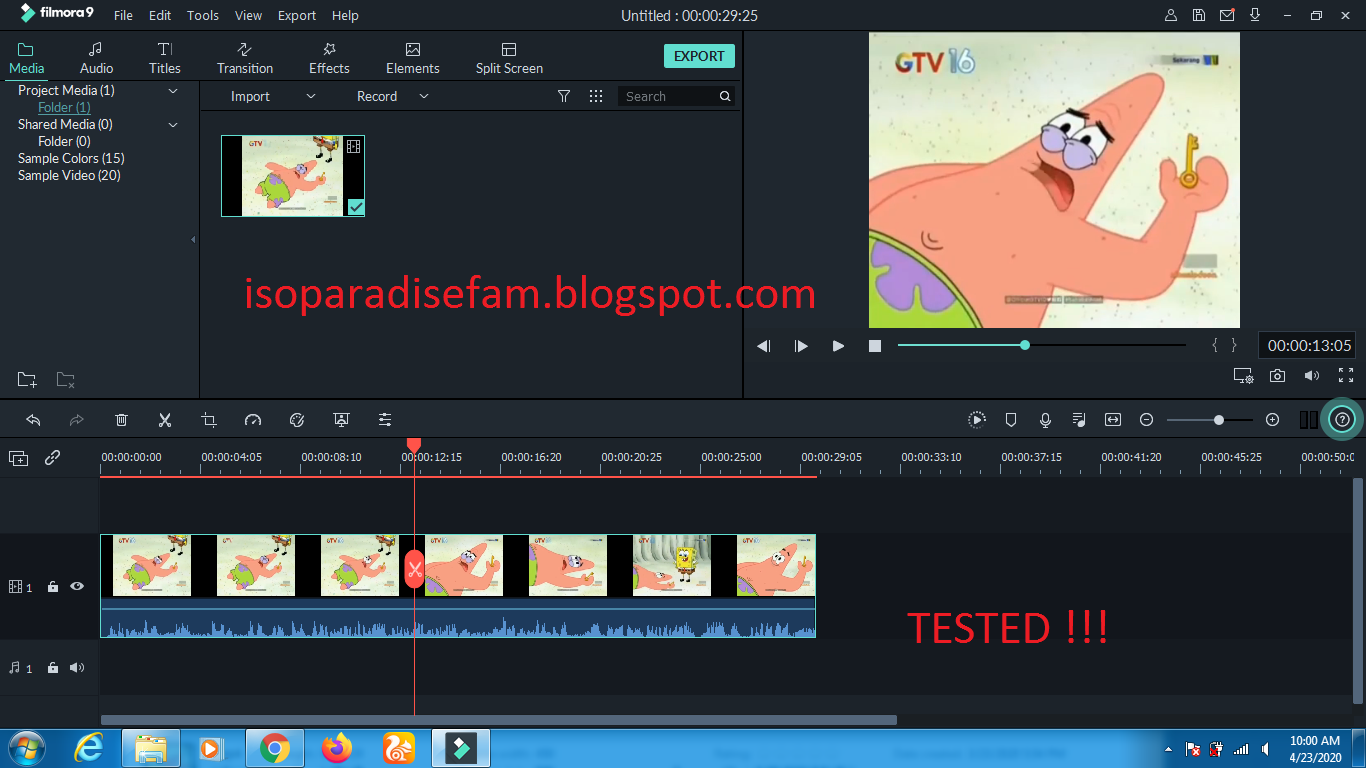Add a new folder in media panel
Viewport: 1366px width, 768px height.
click(x=28, y=380)
